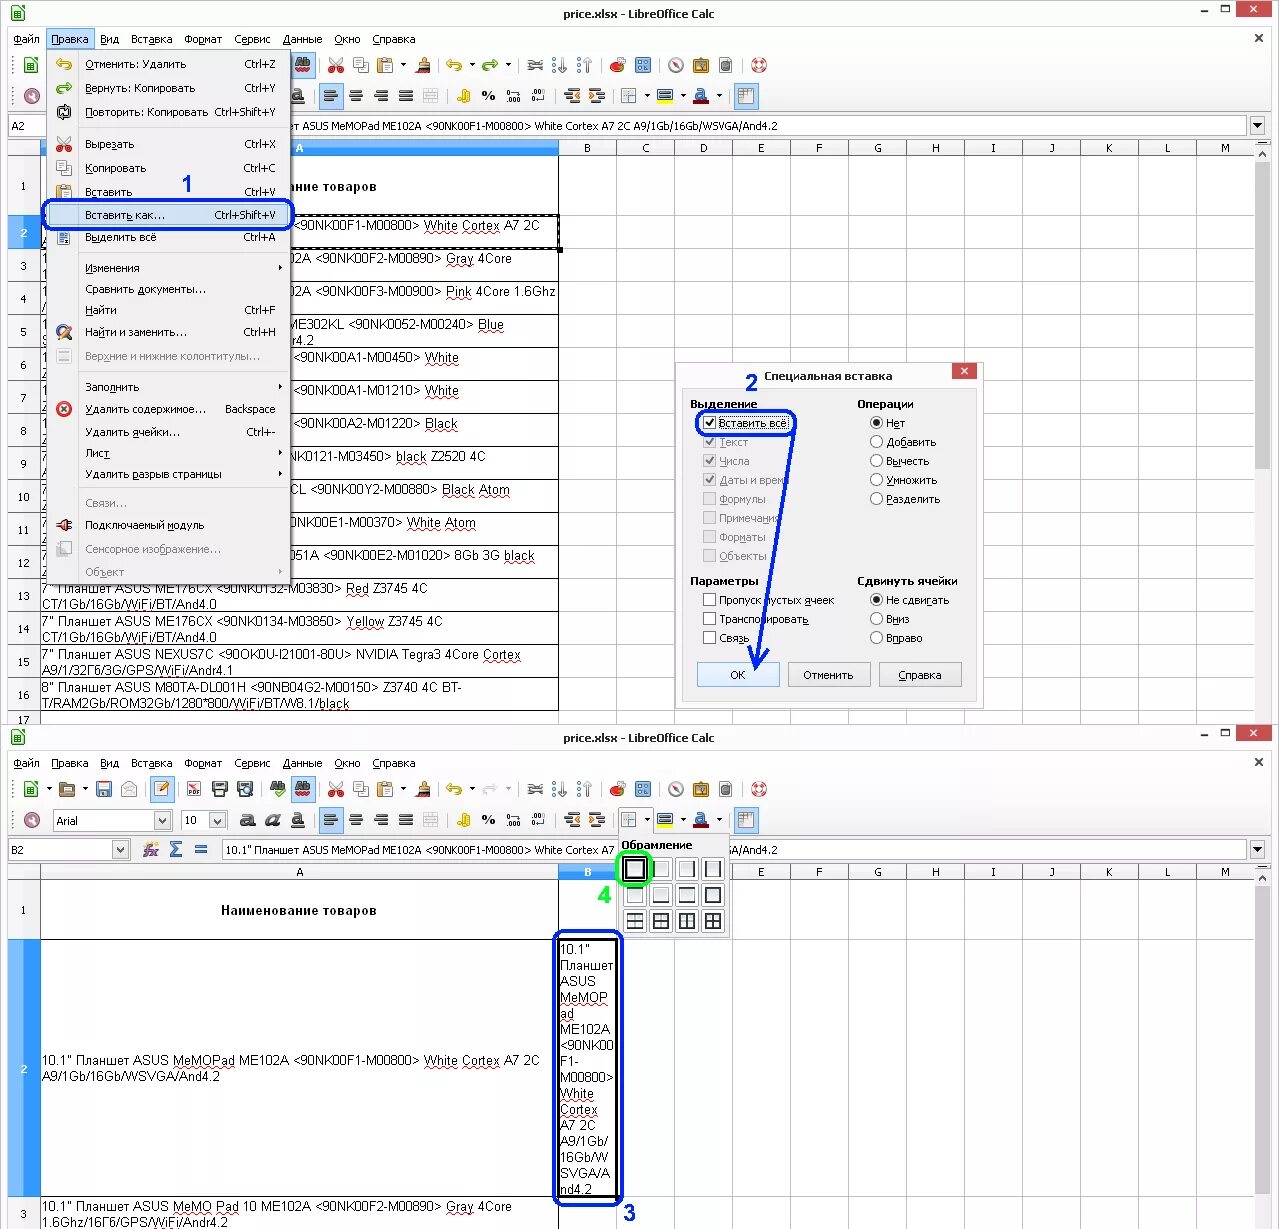This screenshot has width=1279, height=1229.
Task: Click Justified alignment icon in upper window
Action: pyautogui.click(x=406, y=96)
